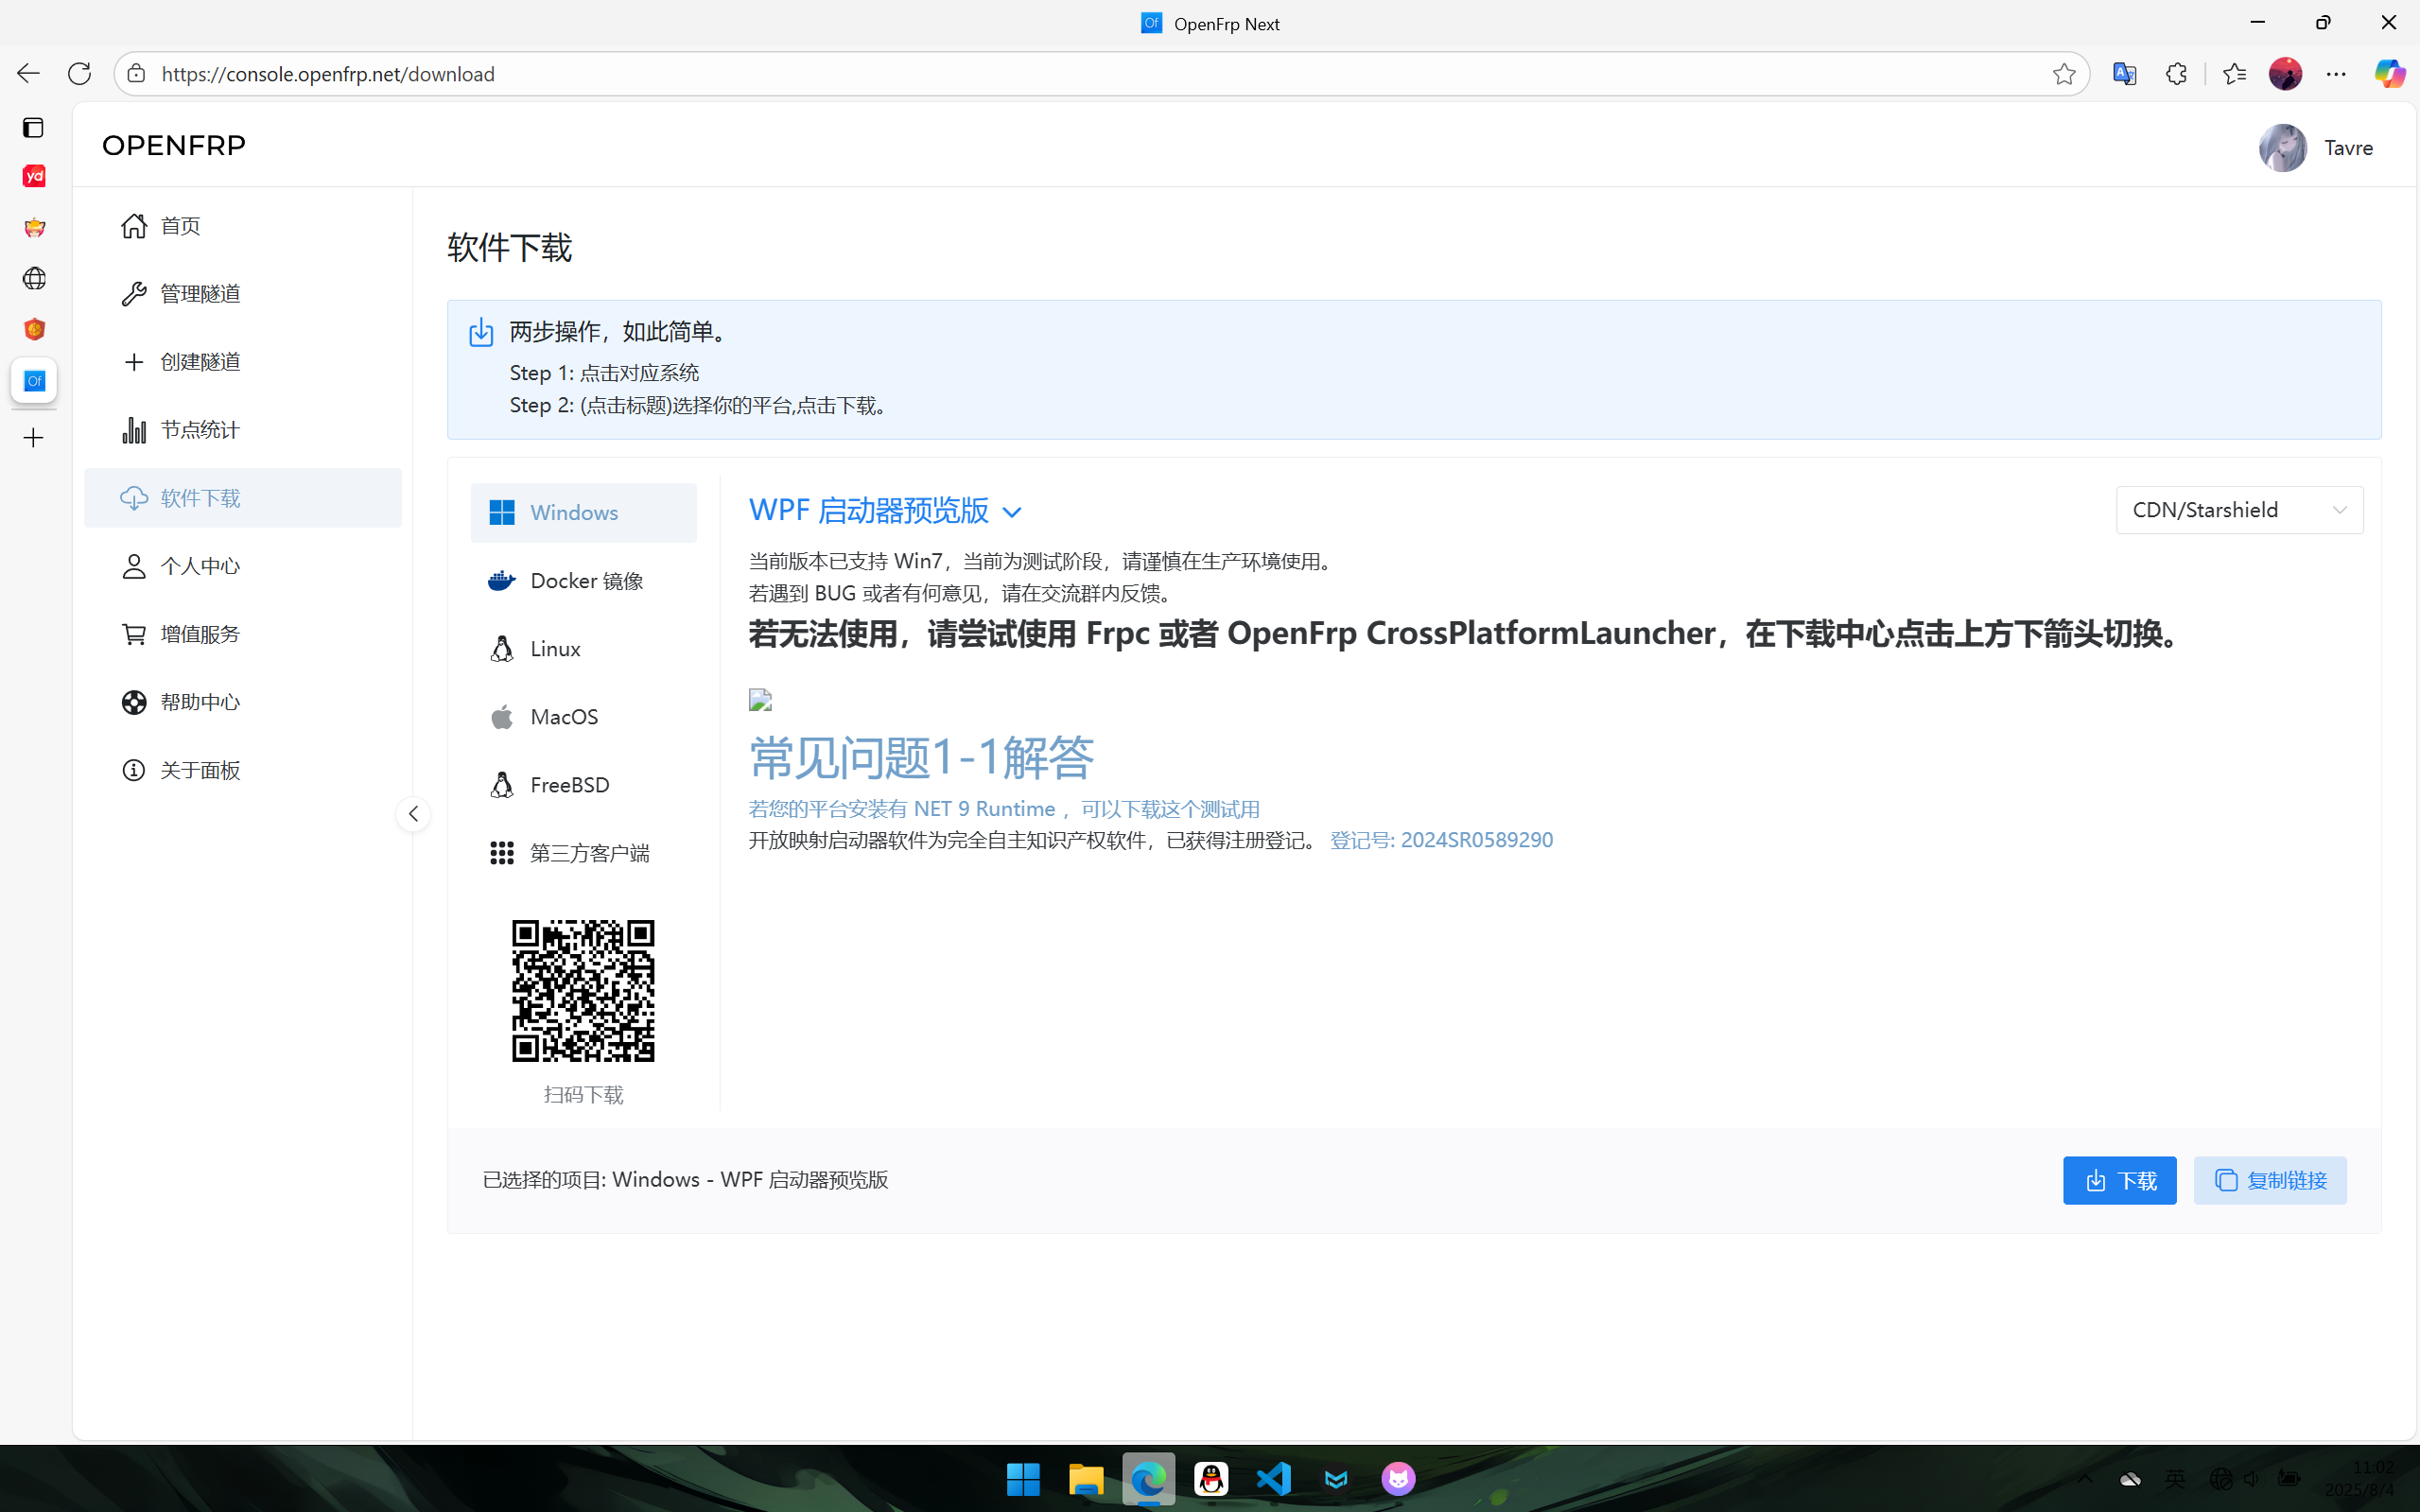Open 个人中心 in the sidebar
The image size is (2420, 1512).
click(x=243, y=566)
